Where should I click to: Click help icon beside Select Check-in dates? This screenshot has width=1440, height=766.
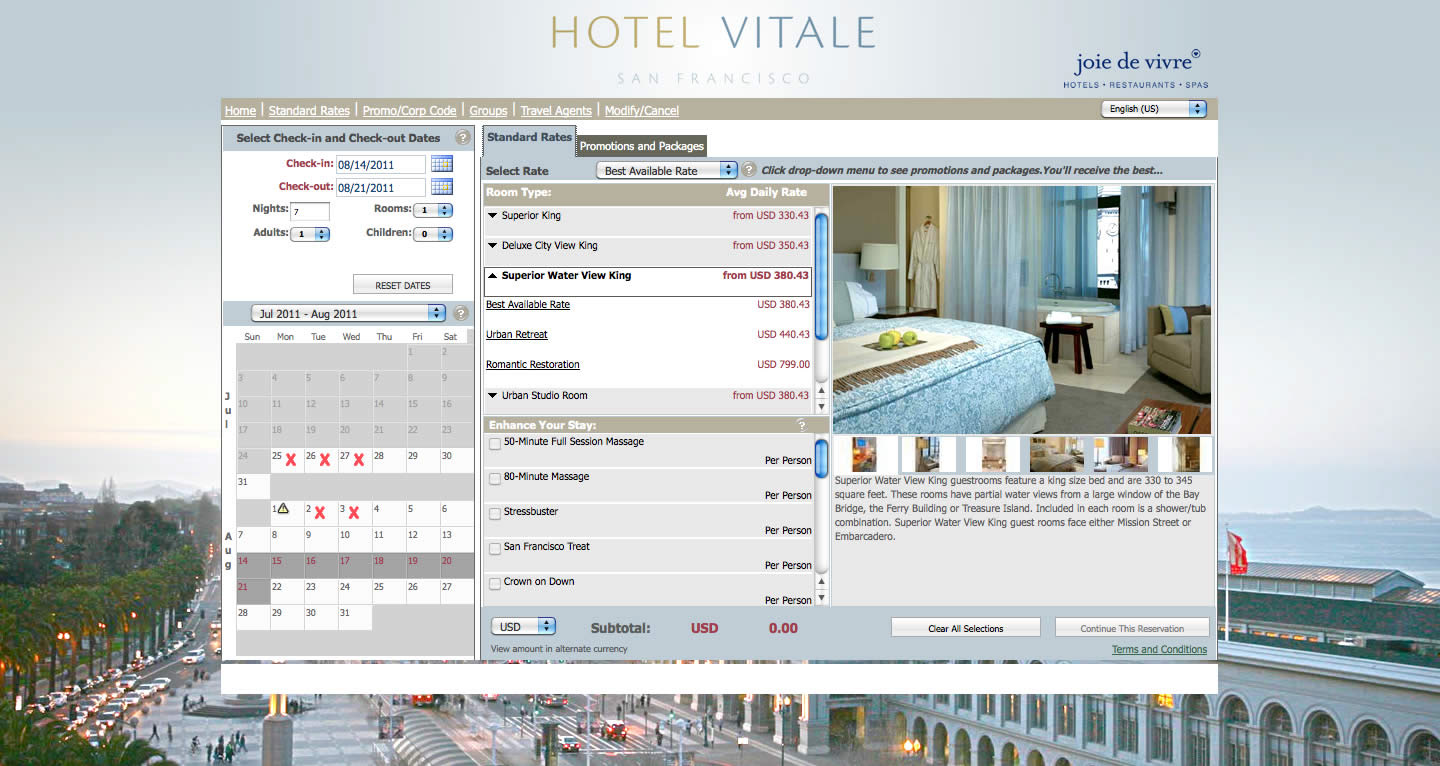pyautogui.click(x=462, y=138)
